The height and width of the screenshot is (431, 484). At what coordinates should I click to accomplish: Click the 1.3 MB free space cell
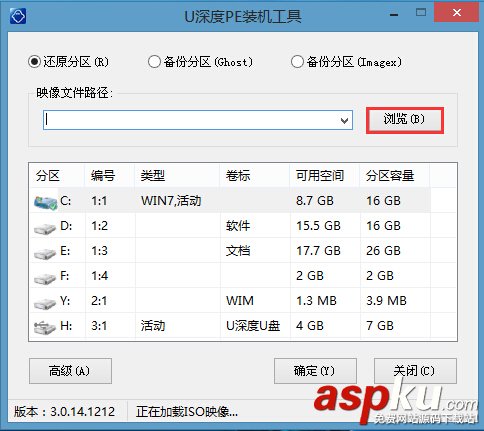point(316,301)
